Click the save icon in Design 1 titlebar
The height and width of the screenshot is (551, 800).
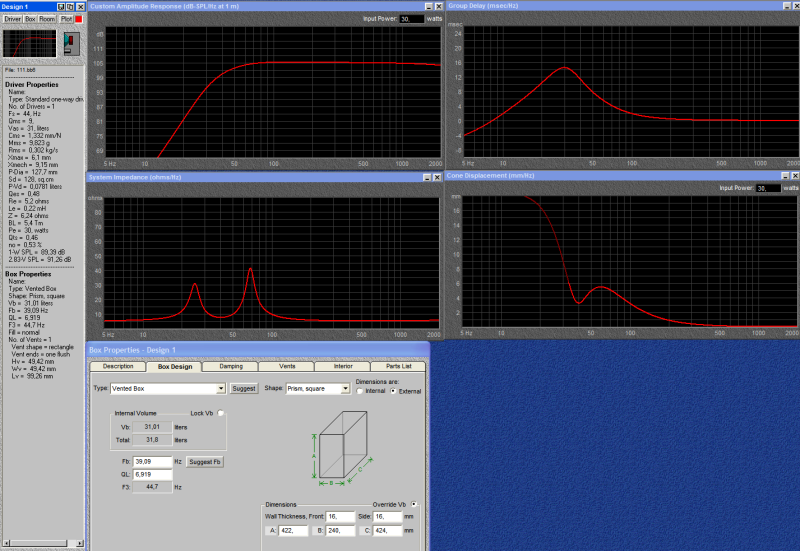[61, 7]
